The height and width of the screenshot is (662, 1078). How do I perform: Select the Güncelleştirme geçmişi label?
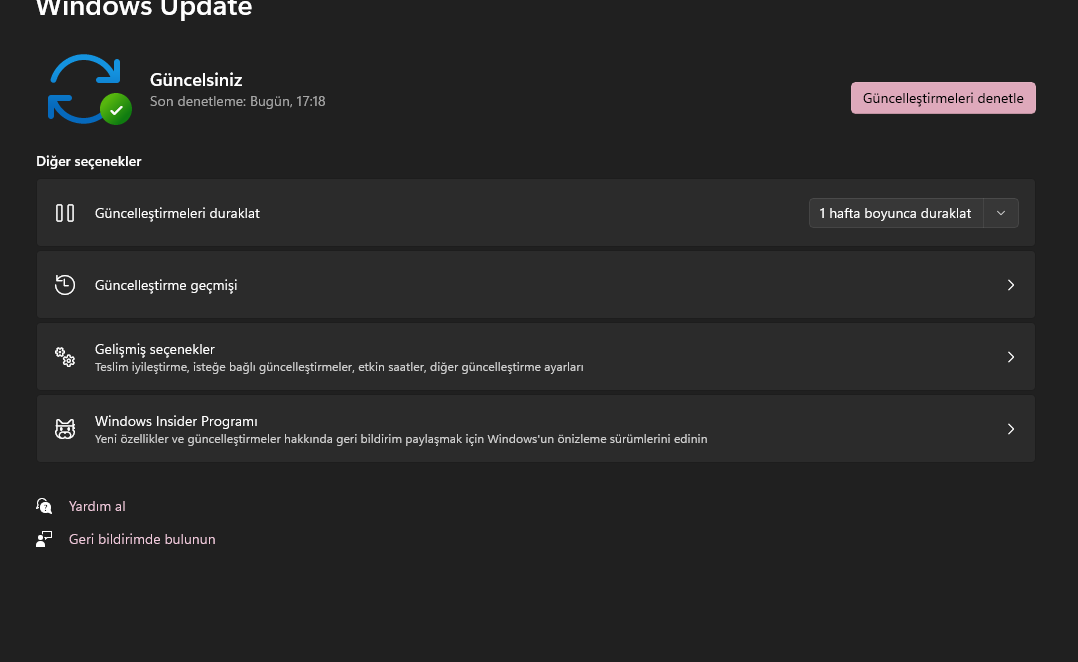click(166, 285)
